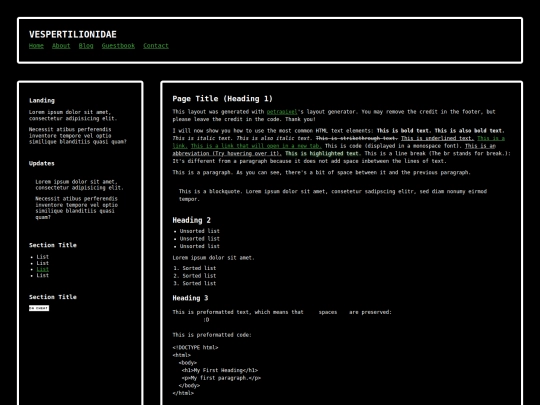Image resolution: width=540 pixels, height=405 pixels.
Task: Click the ':O' preformatted text
Action: [206, 320]
